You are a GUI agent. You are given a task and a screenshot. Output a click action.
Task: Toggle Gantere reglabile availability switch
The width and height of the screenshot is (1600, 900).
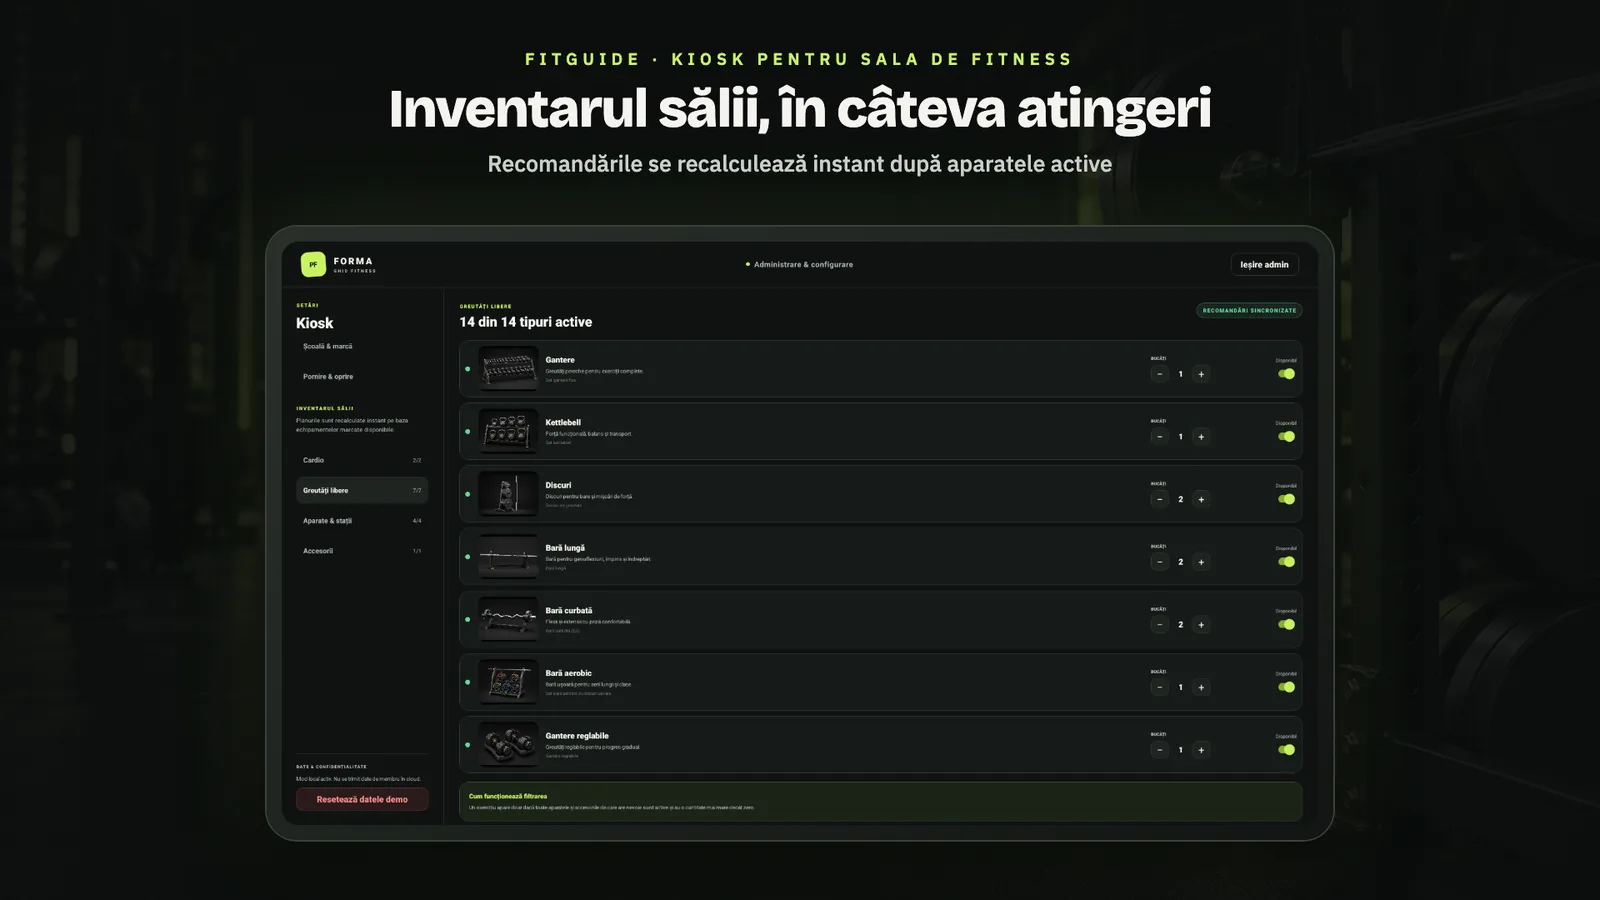1286,750
